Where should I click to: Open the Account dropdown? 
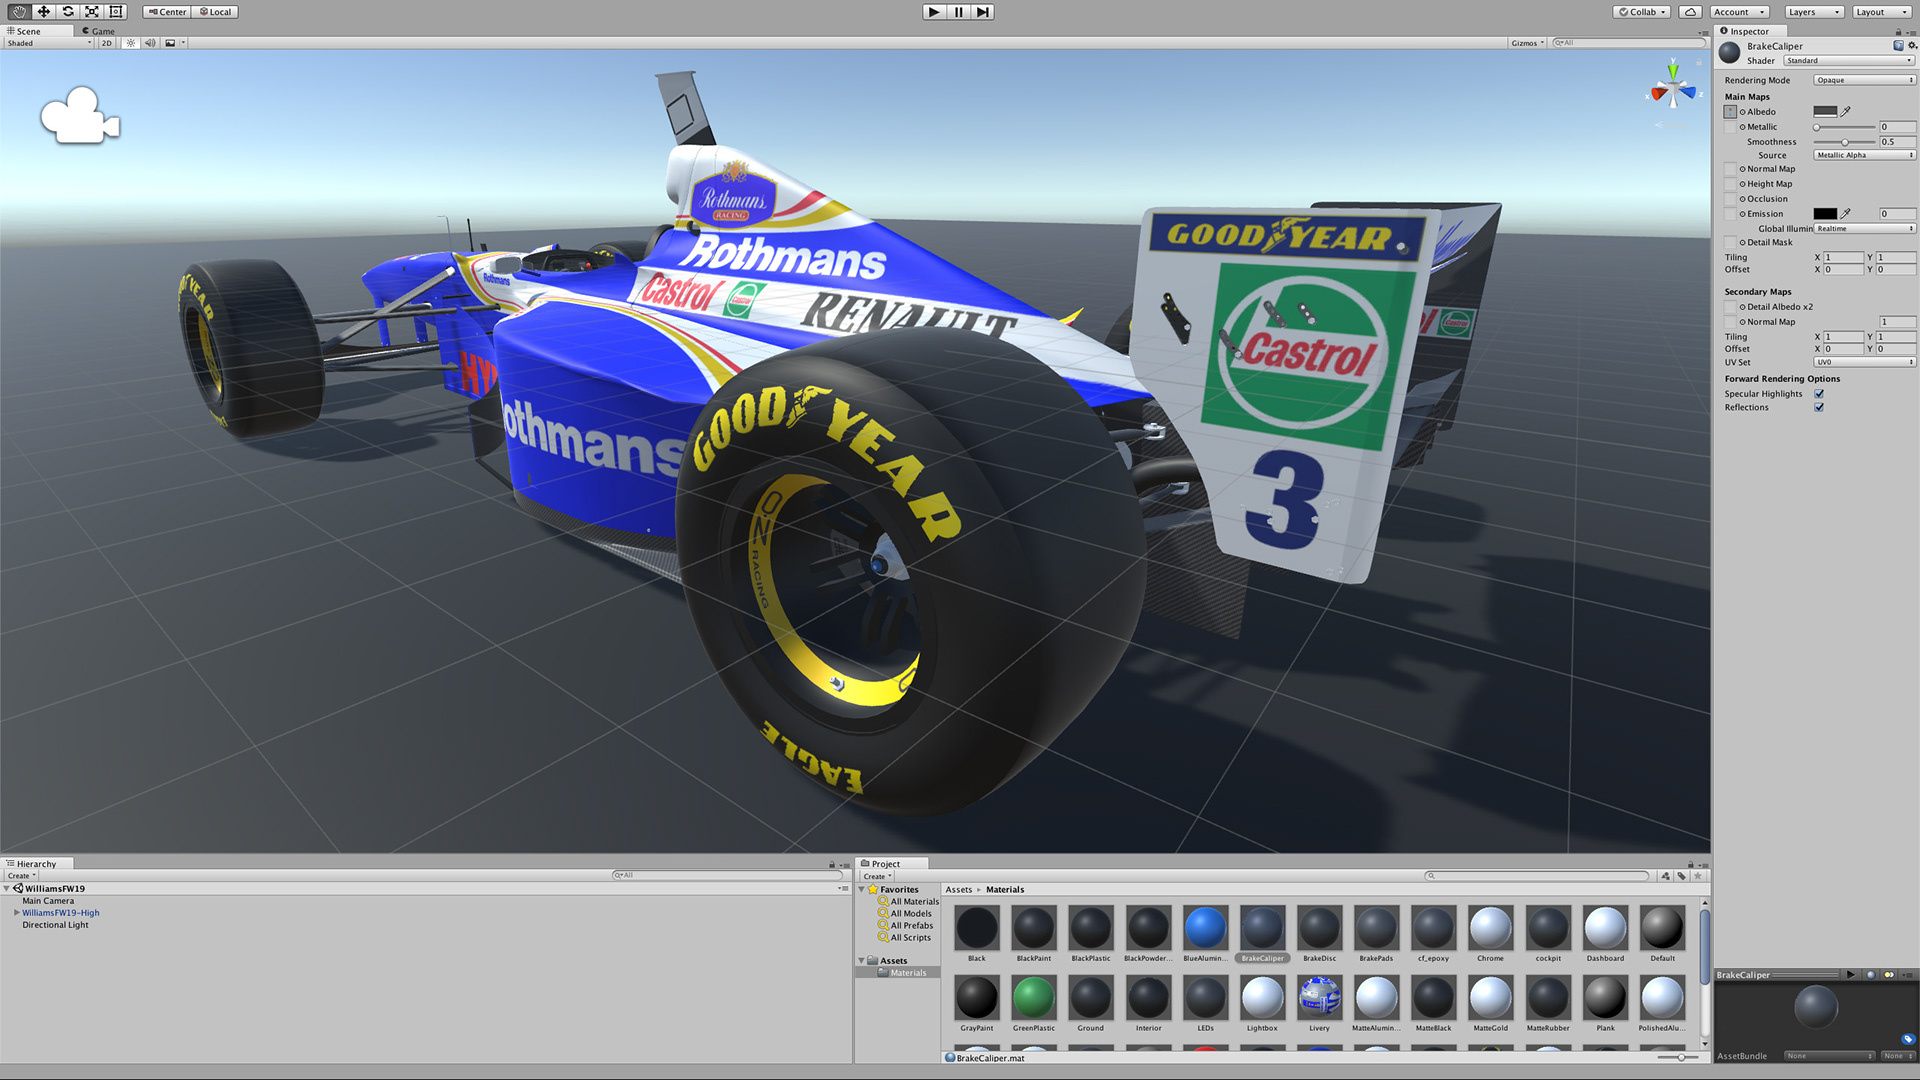tap(1739, 12)
